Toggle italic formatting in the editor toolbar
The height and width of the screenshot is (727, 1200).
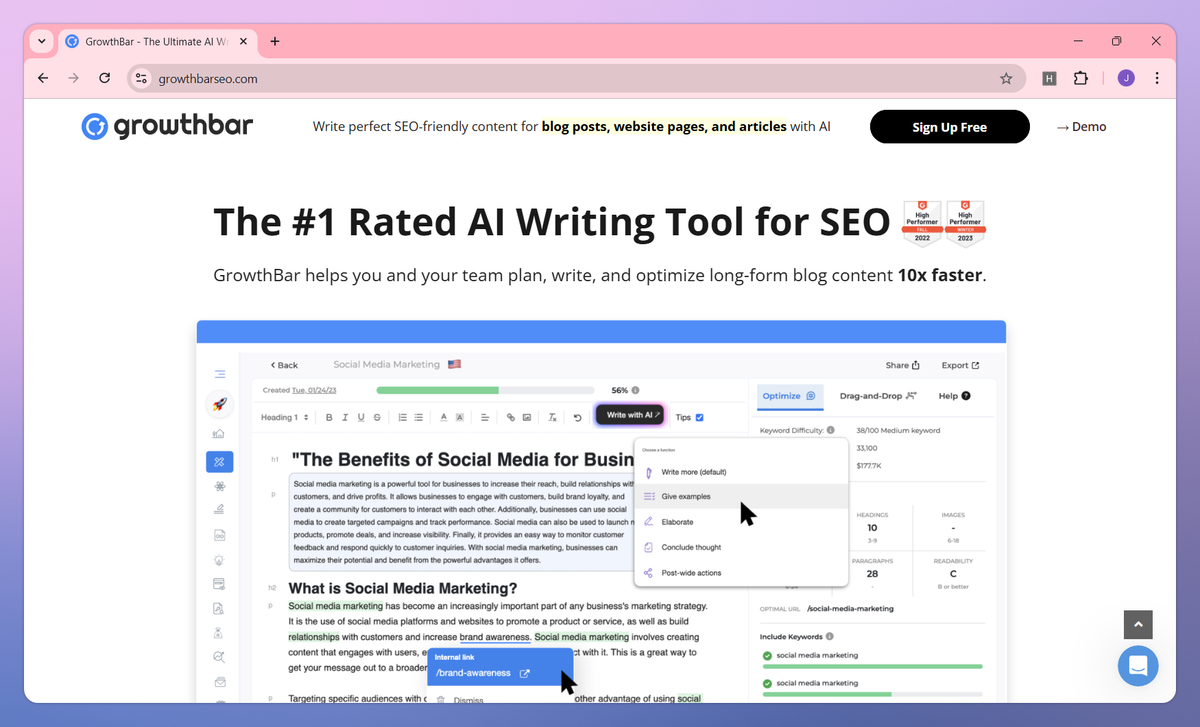point(345,417)
